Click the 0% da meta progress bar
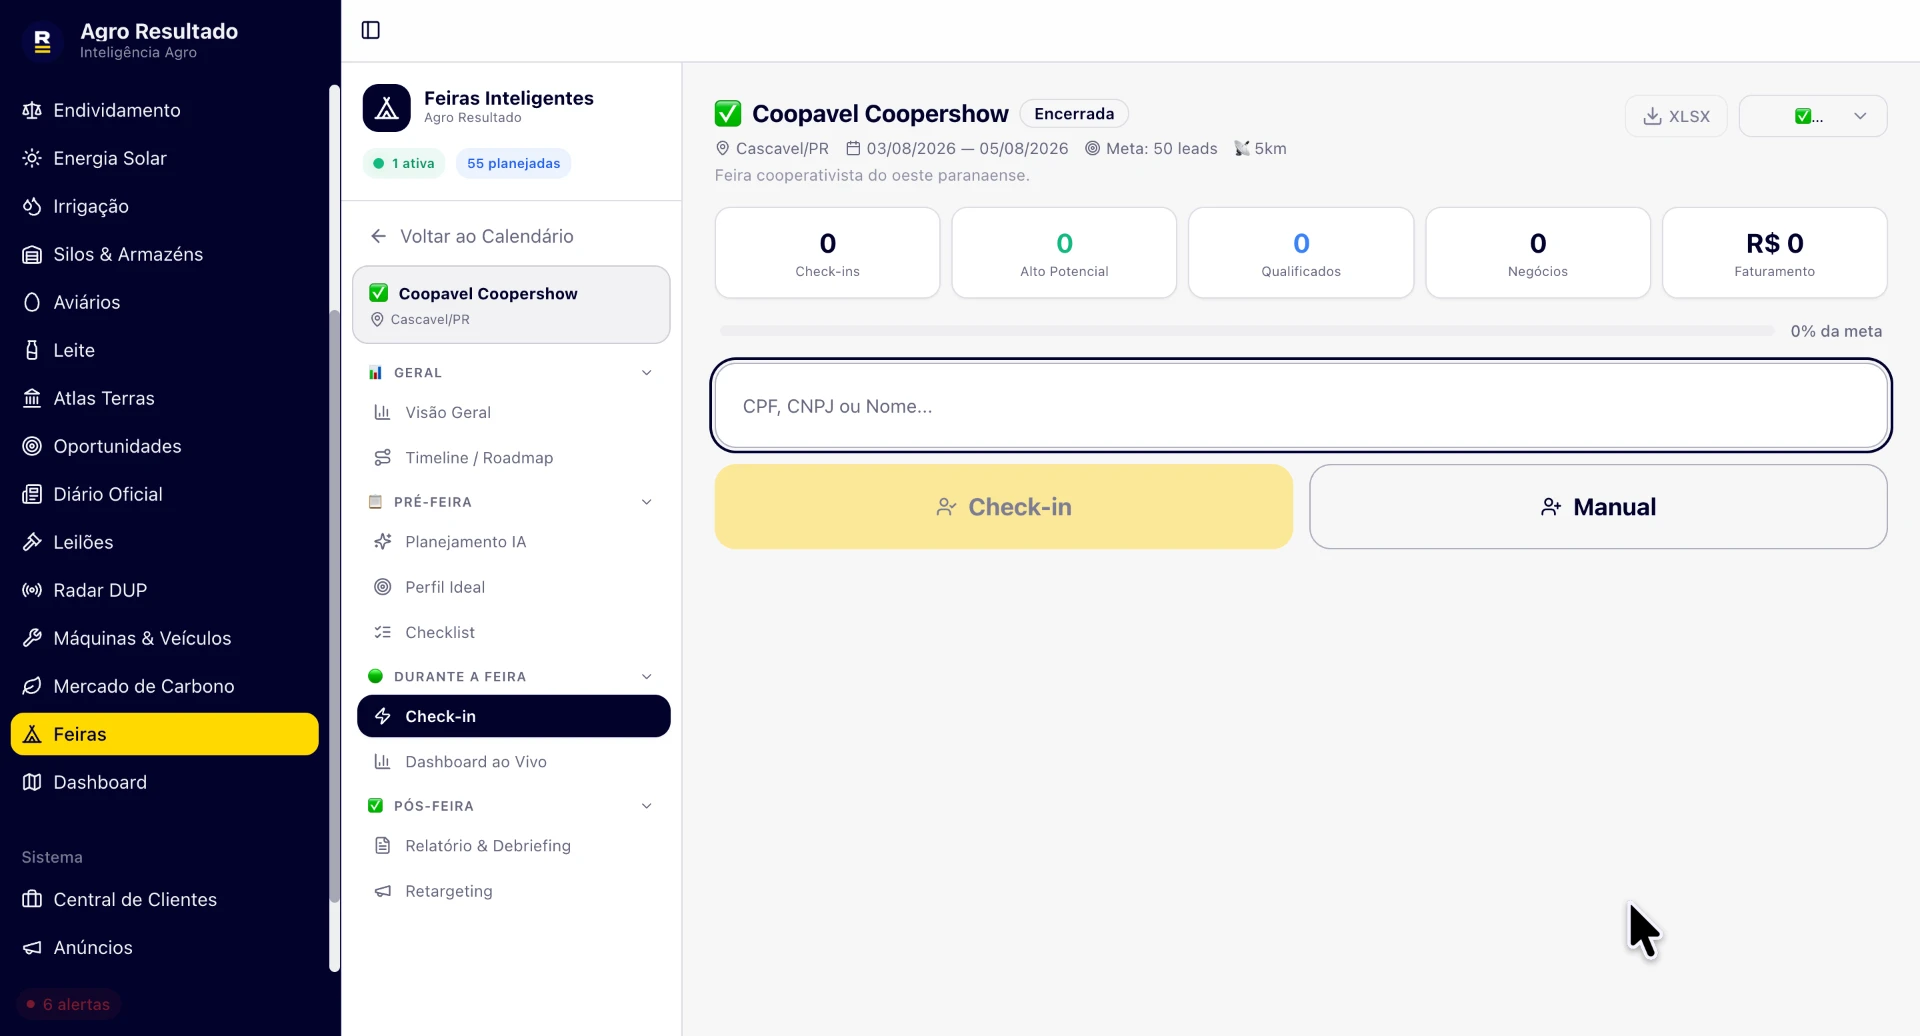Image resolution: width=1920 pixels, height=1036 pixels. click(x=1247, y=331)
